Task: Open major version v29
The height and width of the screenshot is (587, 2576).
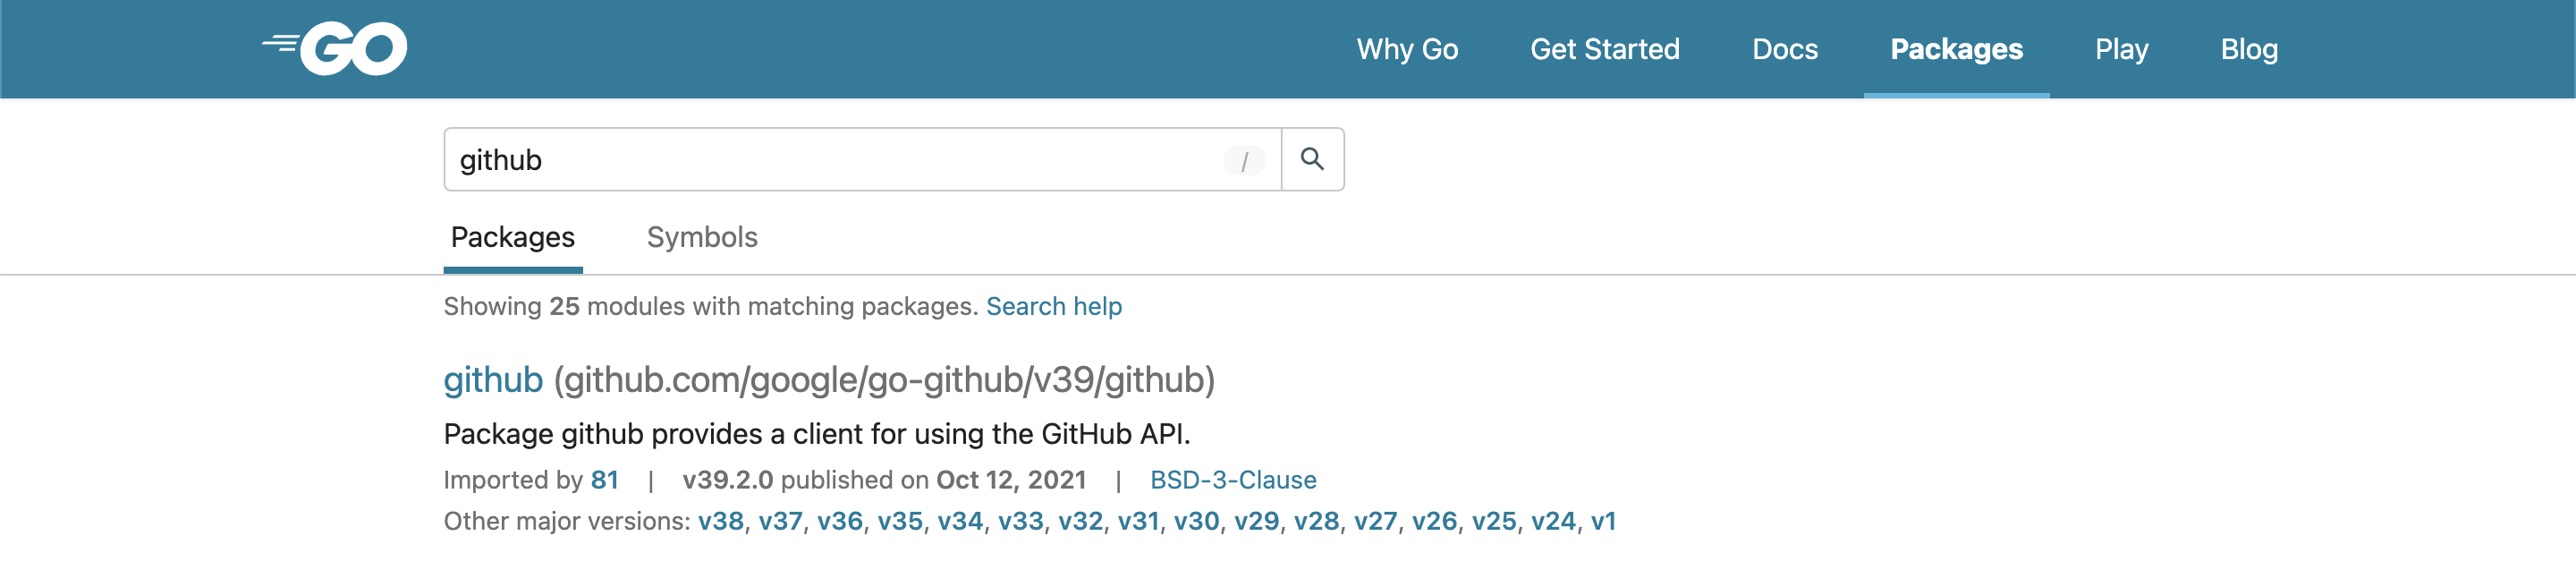Action: coord(1256,521)
